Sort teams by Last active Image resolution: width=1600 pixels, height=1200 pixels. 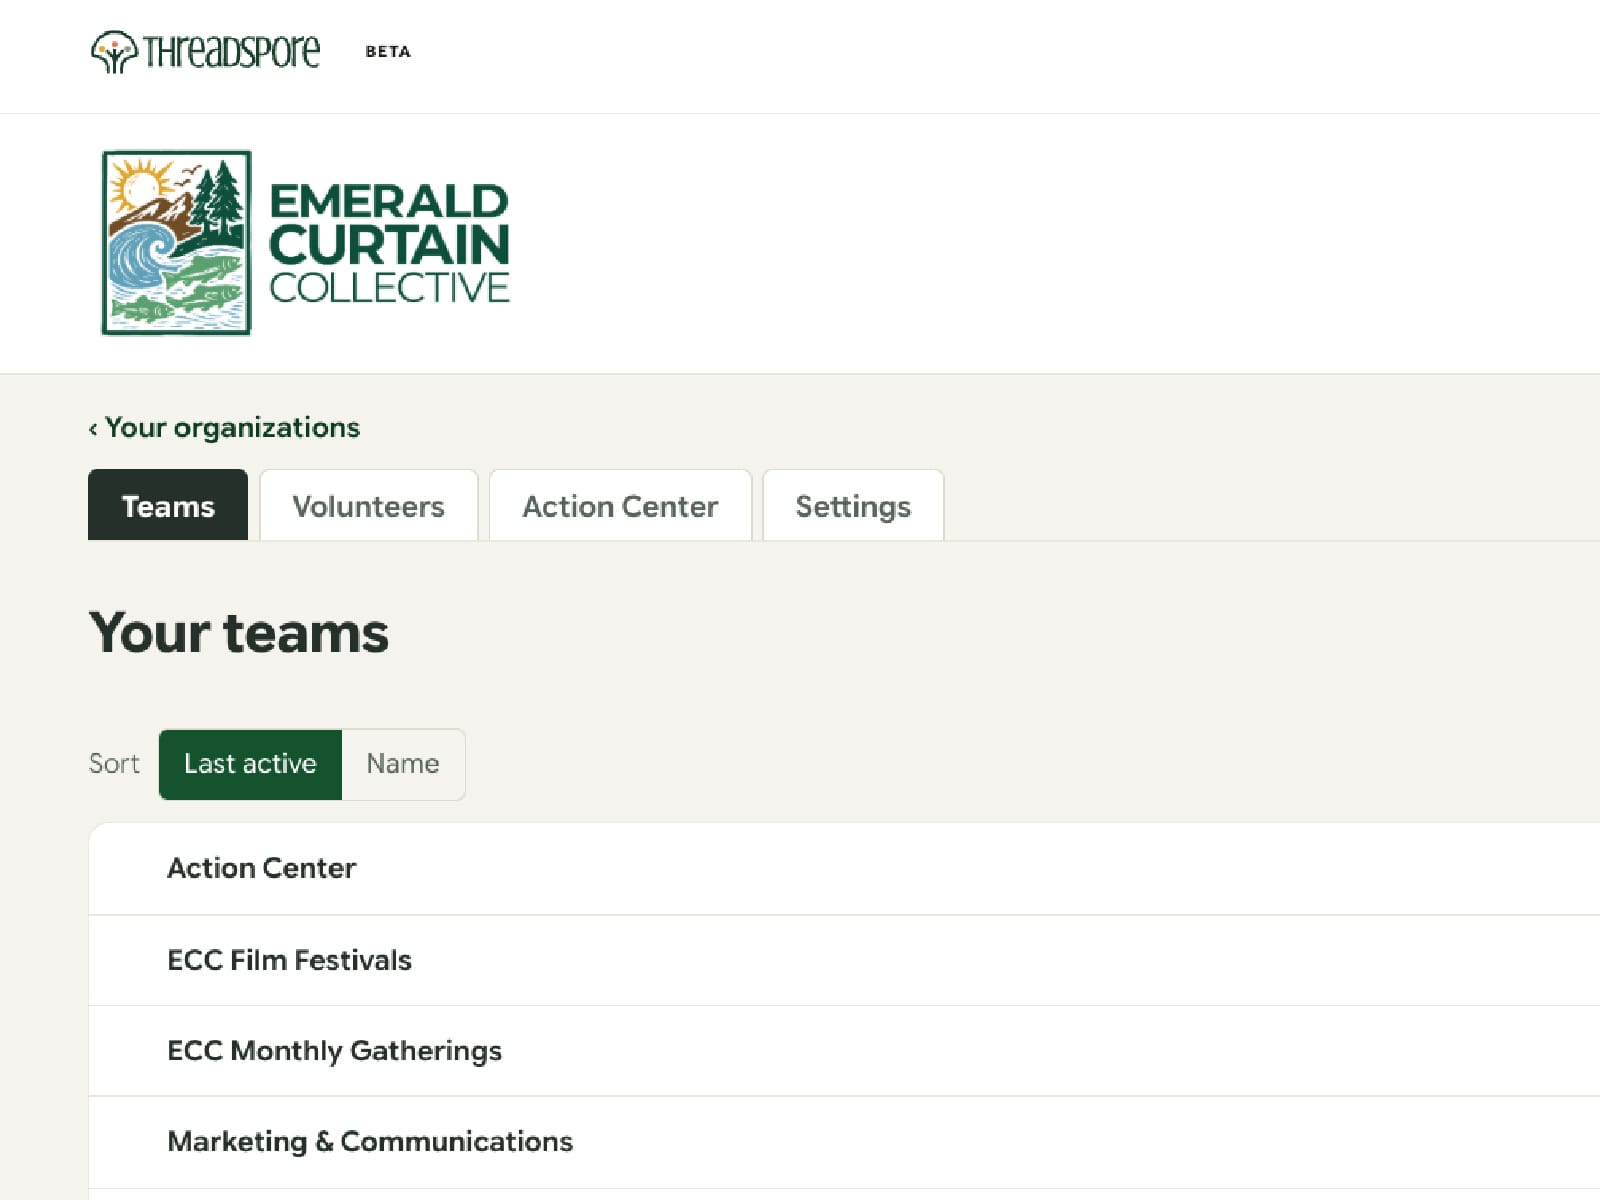250,764
